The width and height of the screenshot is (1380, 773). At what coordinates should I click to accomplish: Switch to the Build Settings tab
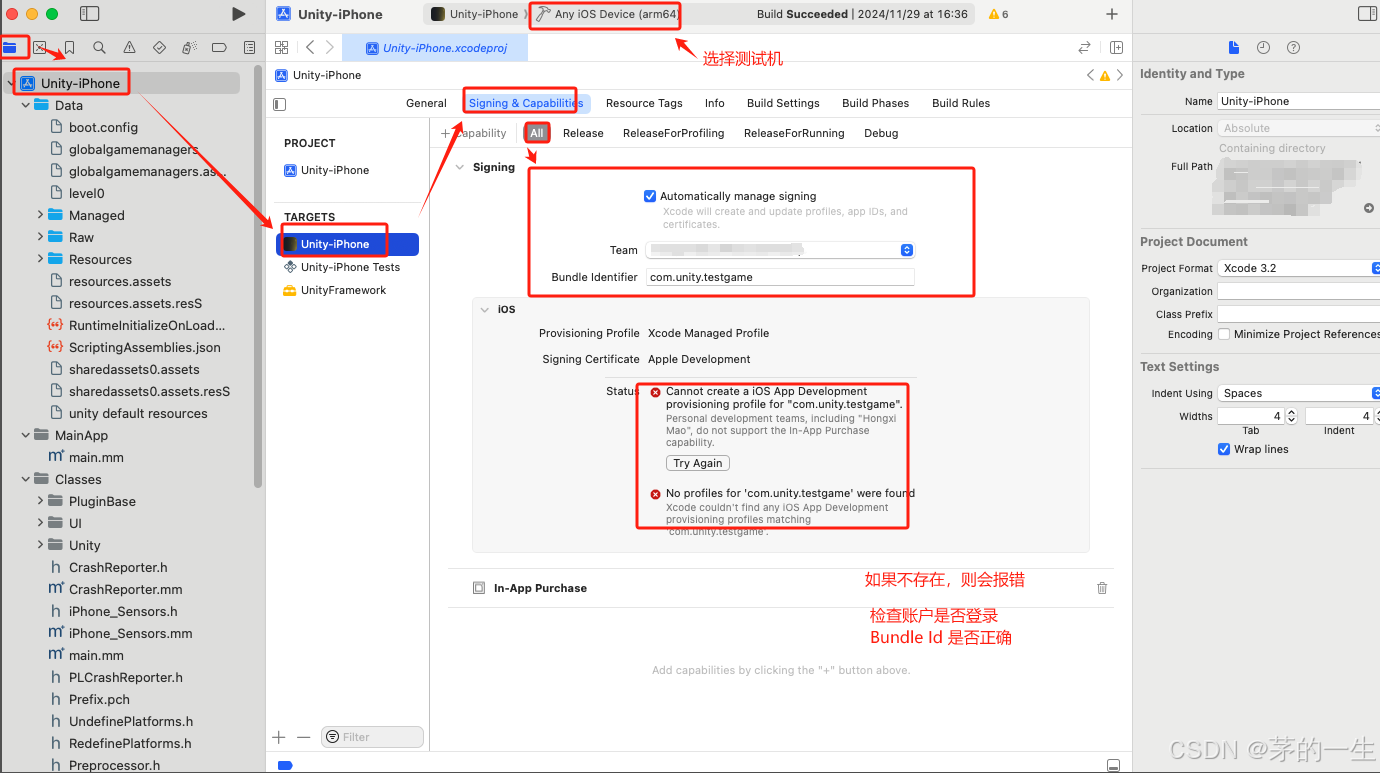(x=783, y=103)
